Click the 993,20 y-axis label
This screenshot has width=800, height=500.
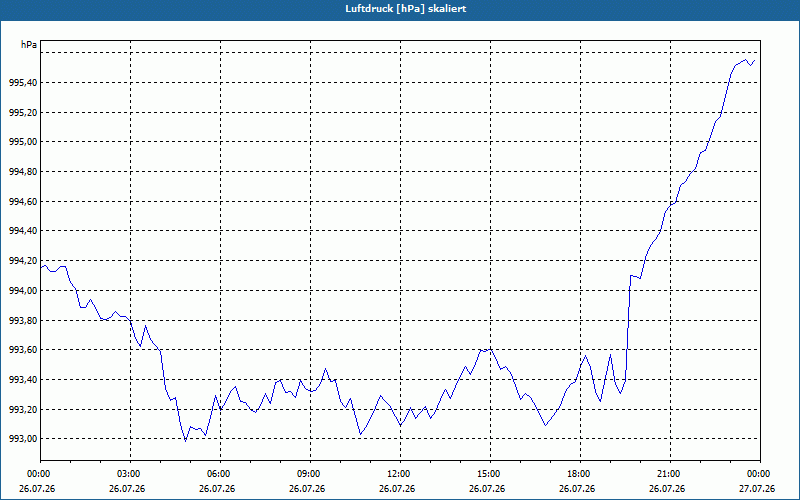23,410
